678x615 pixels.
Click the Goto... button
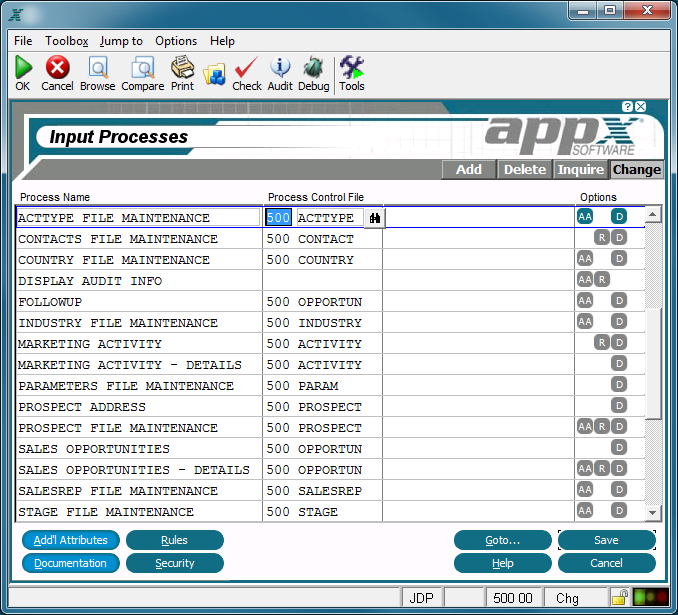(x=502, y=540)
